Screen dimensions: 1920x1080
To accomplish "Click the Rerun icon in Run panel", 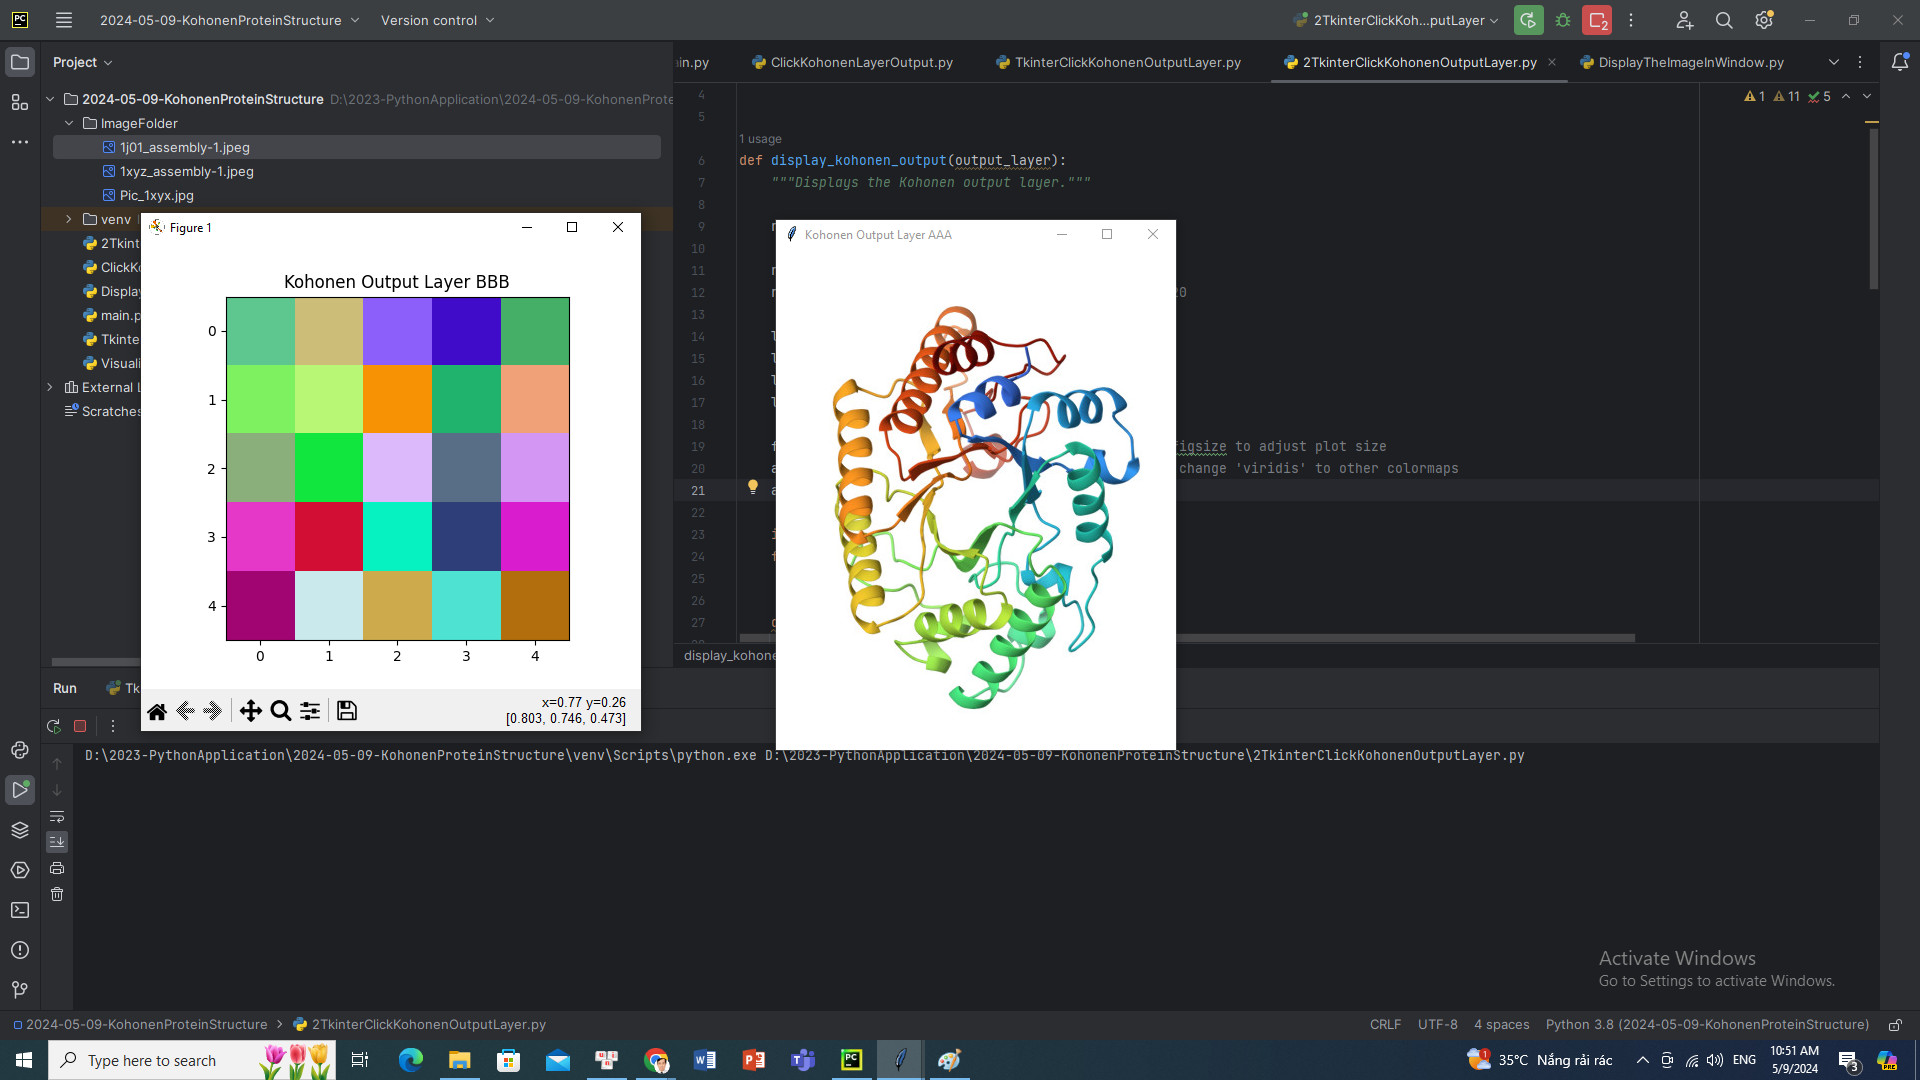I will coord(54,726).
